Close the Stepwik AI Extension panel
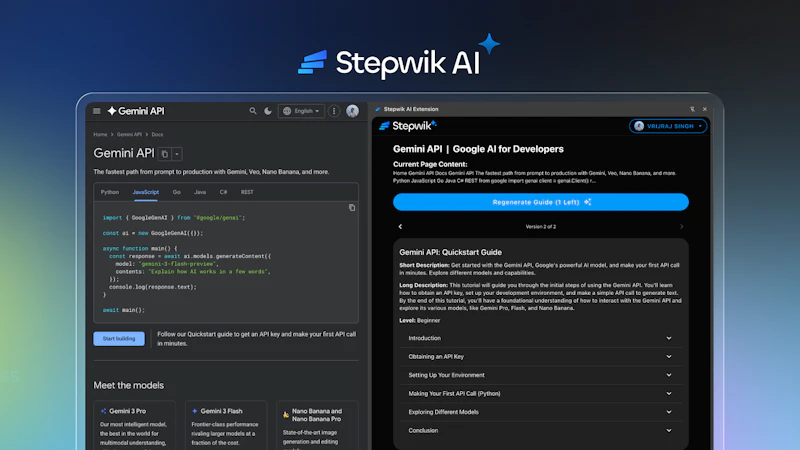Screen dimensions: 800x450 click(x=705, y=109)
